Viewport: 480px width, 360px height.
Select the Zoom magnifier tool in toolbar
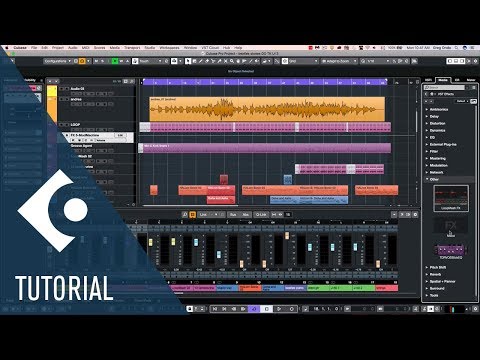pos(232,61)
